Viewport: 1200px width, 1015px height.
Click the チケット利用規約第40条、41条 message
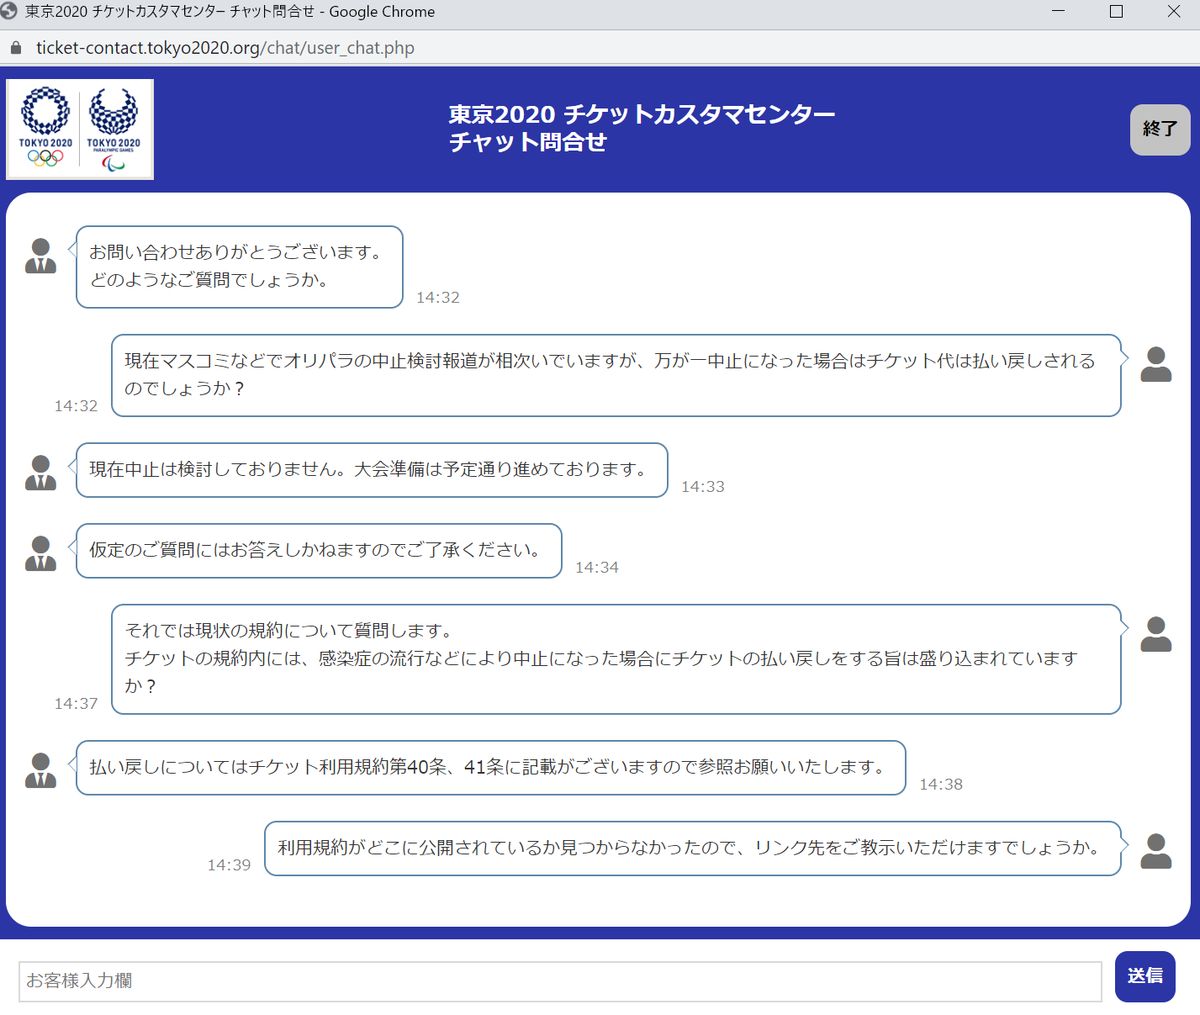click(491, 768)
